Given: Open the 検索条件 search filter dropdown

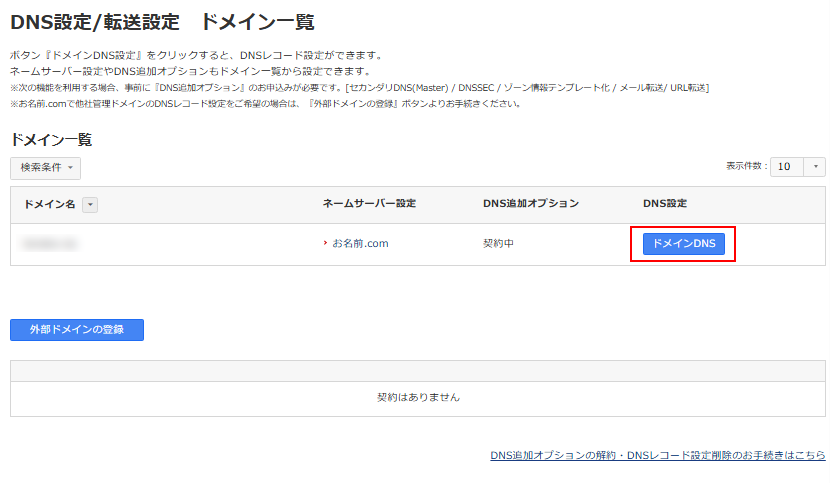Looking at the screenshot, I should (x=45, y=168).
